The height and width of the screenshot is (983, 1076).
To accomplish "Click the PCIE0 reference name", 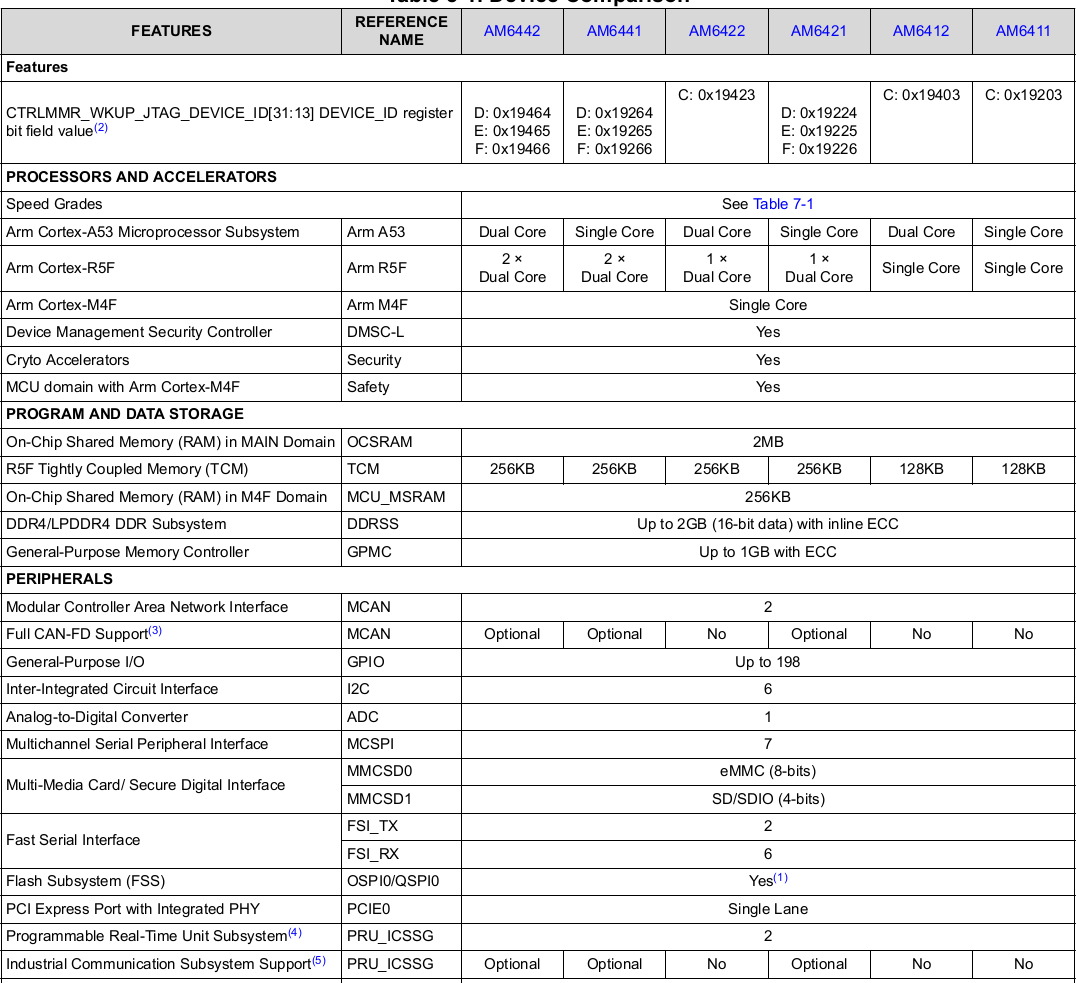I will tap(369, 909).
